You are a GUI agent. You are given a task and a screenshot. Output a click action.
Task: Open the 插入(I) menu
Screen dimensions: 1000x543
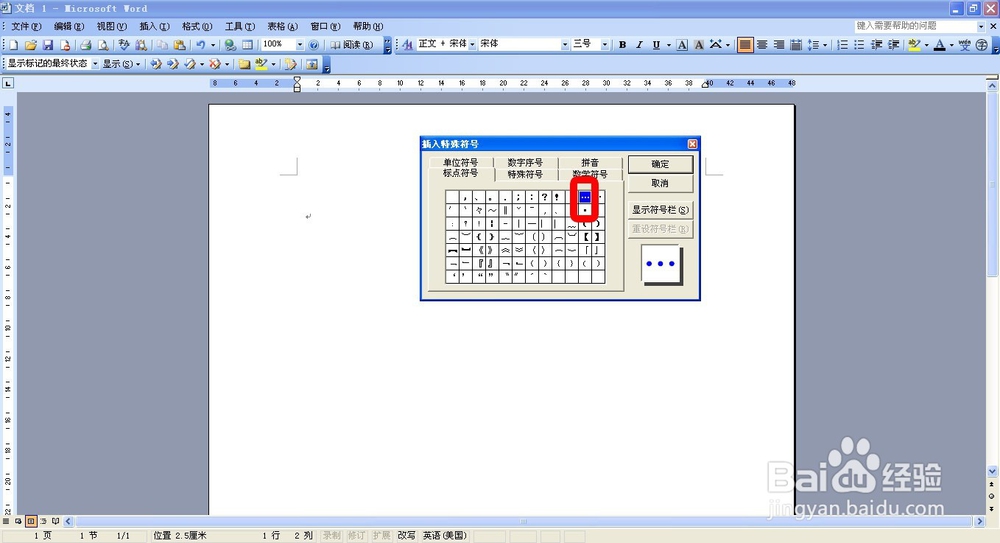coord(154,26)
